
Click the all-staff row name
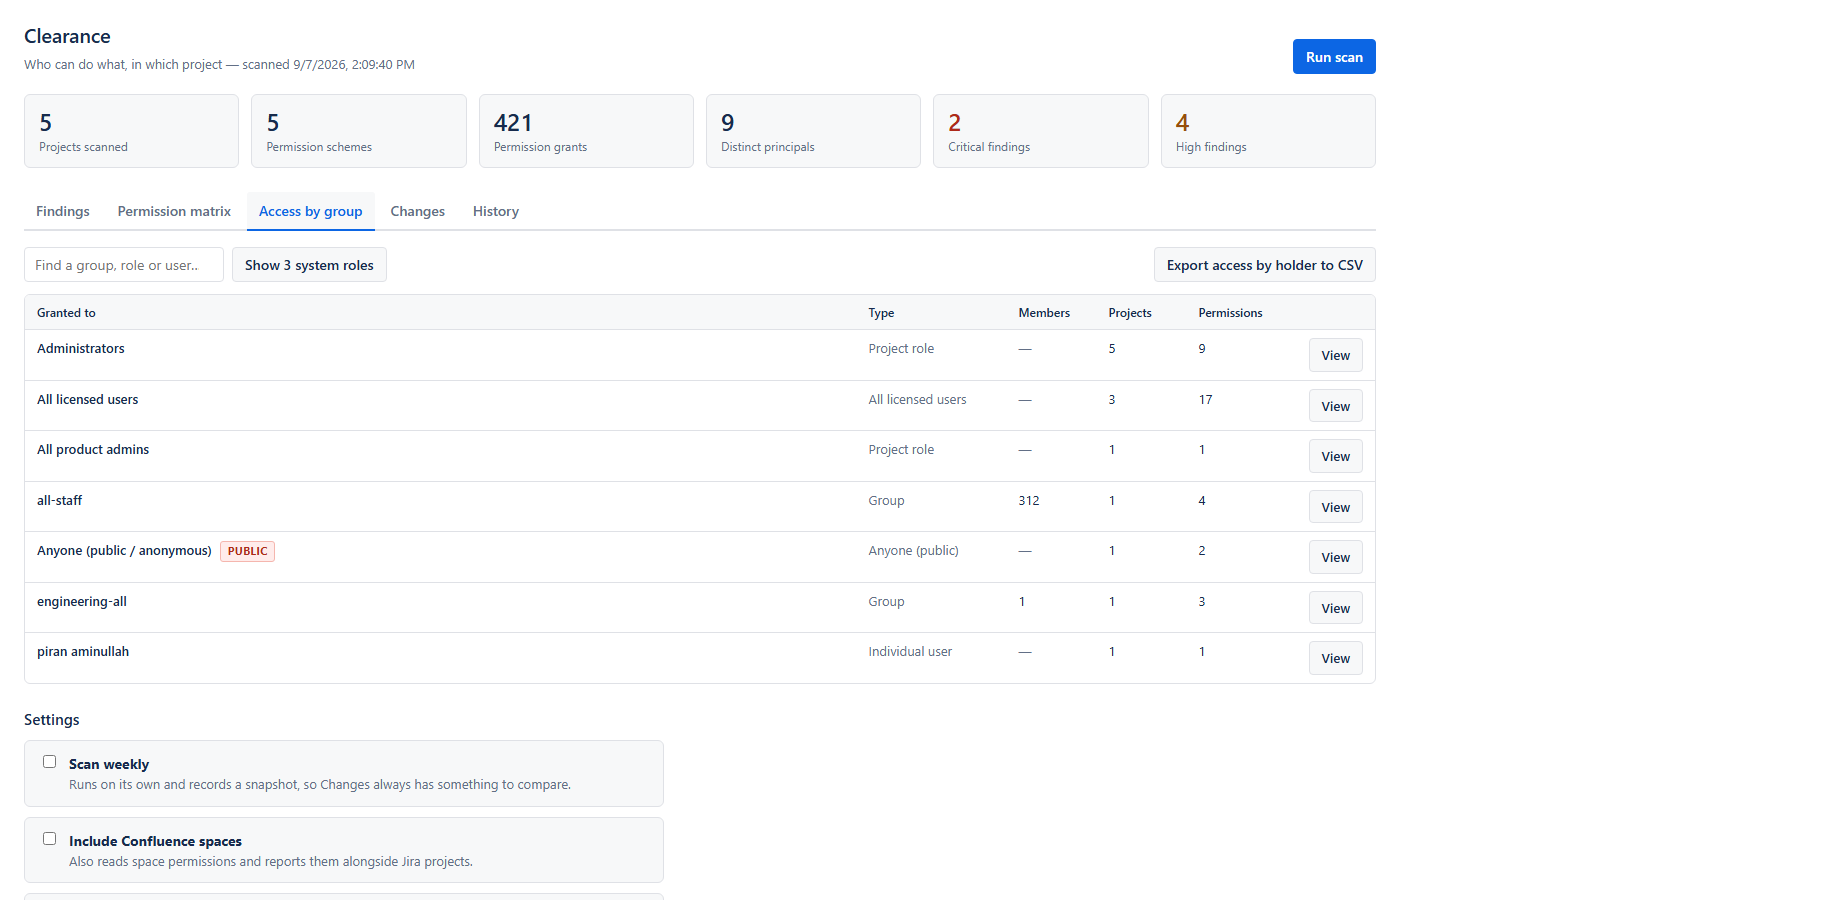60,501
